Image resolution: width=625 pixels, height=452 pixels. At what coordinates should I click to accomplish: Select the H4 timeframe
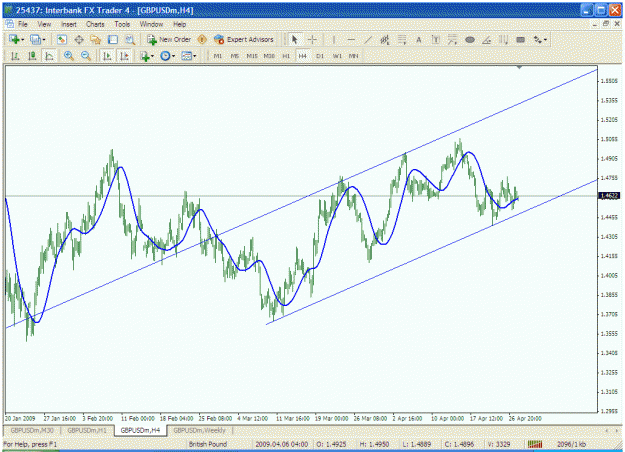point(303,56)
